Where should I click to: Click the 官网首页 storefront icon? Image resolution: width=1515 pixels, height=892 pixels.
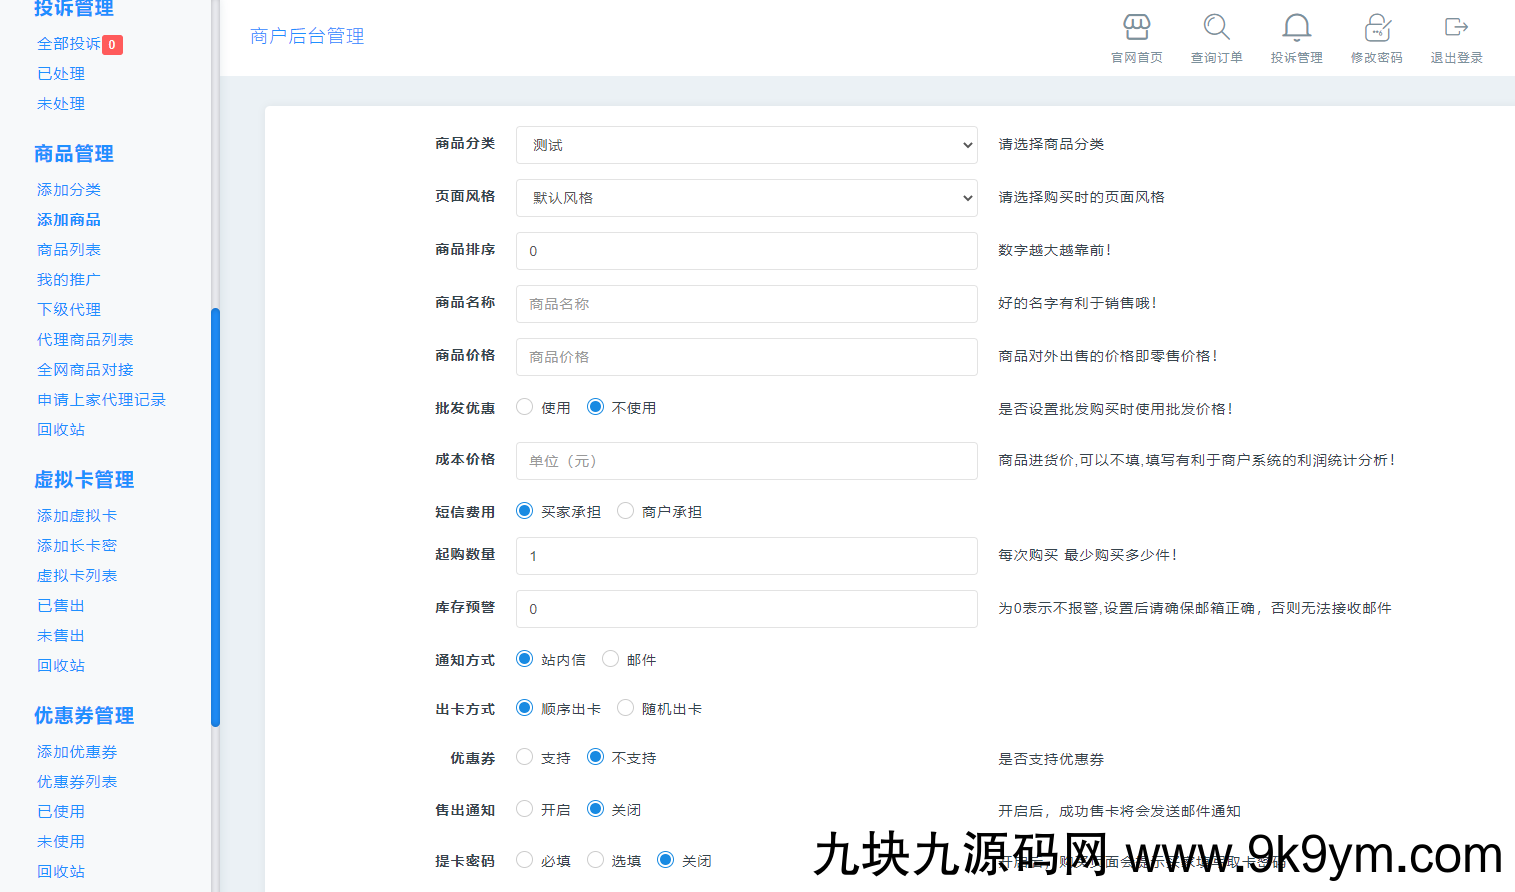click(x=1136, y=28)
